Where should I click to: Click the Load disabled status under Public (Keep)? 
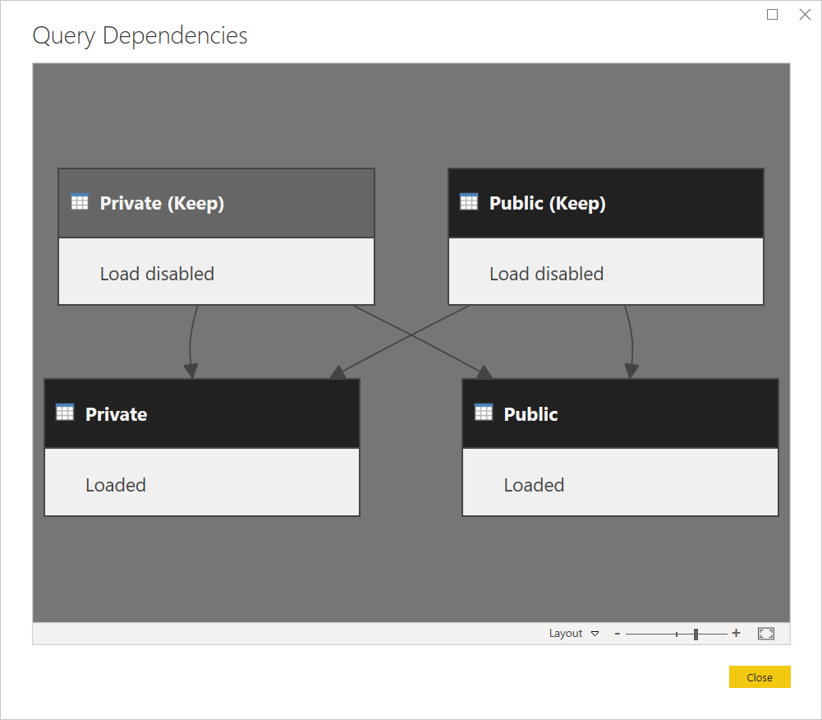[546, 273]
